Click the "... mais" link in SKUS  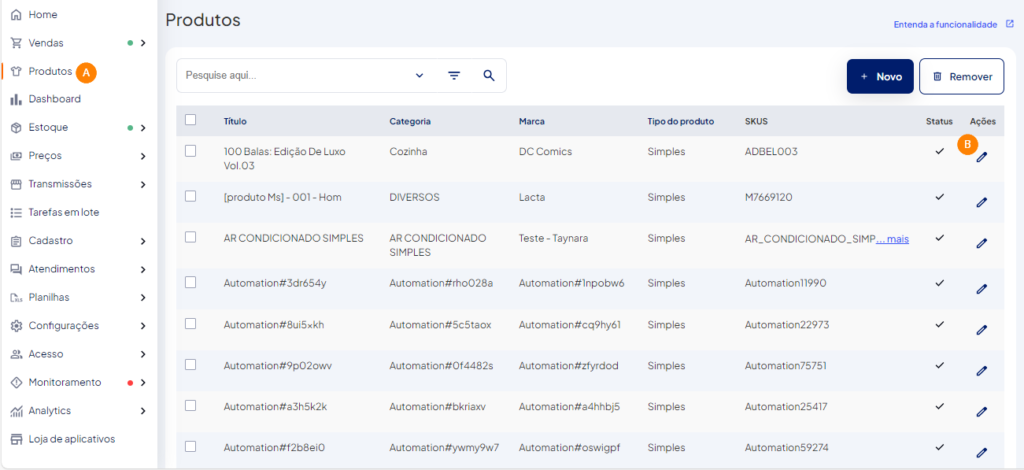pyautogui.click(x=892, y=239)
